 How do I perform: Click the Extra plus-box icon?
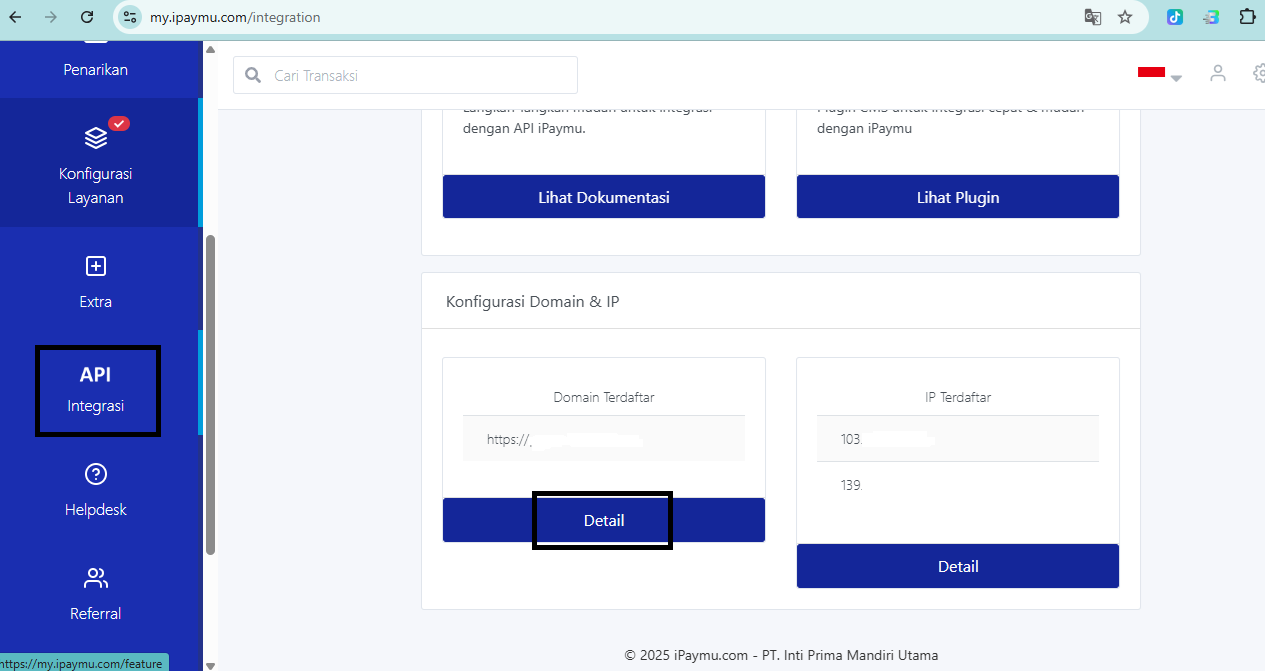[96, 266]
